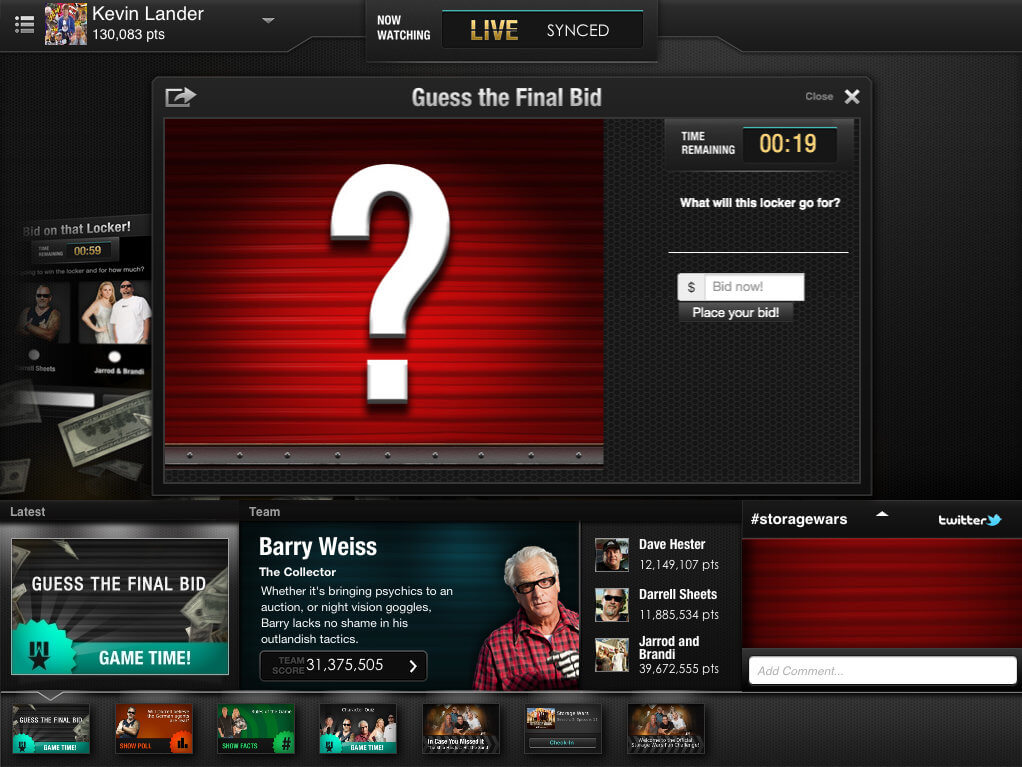Click the LIVE SYNCED status button

[542, 31]
